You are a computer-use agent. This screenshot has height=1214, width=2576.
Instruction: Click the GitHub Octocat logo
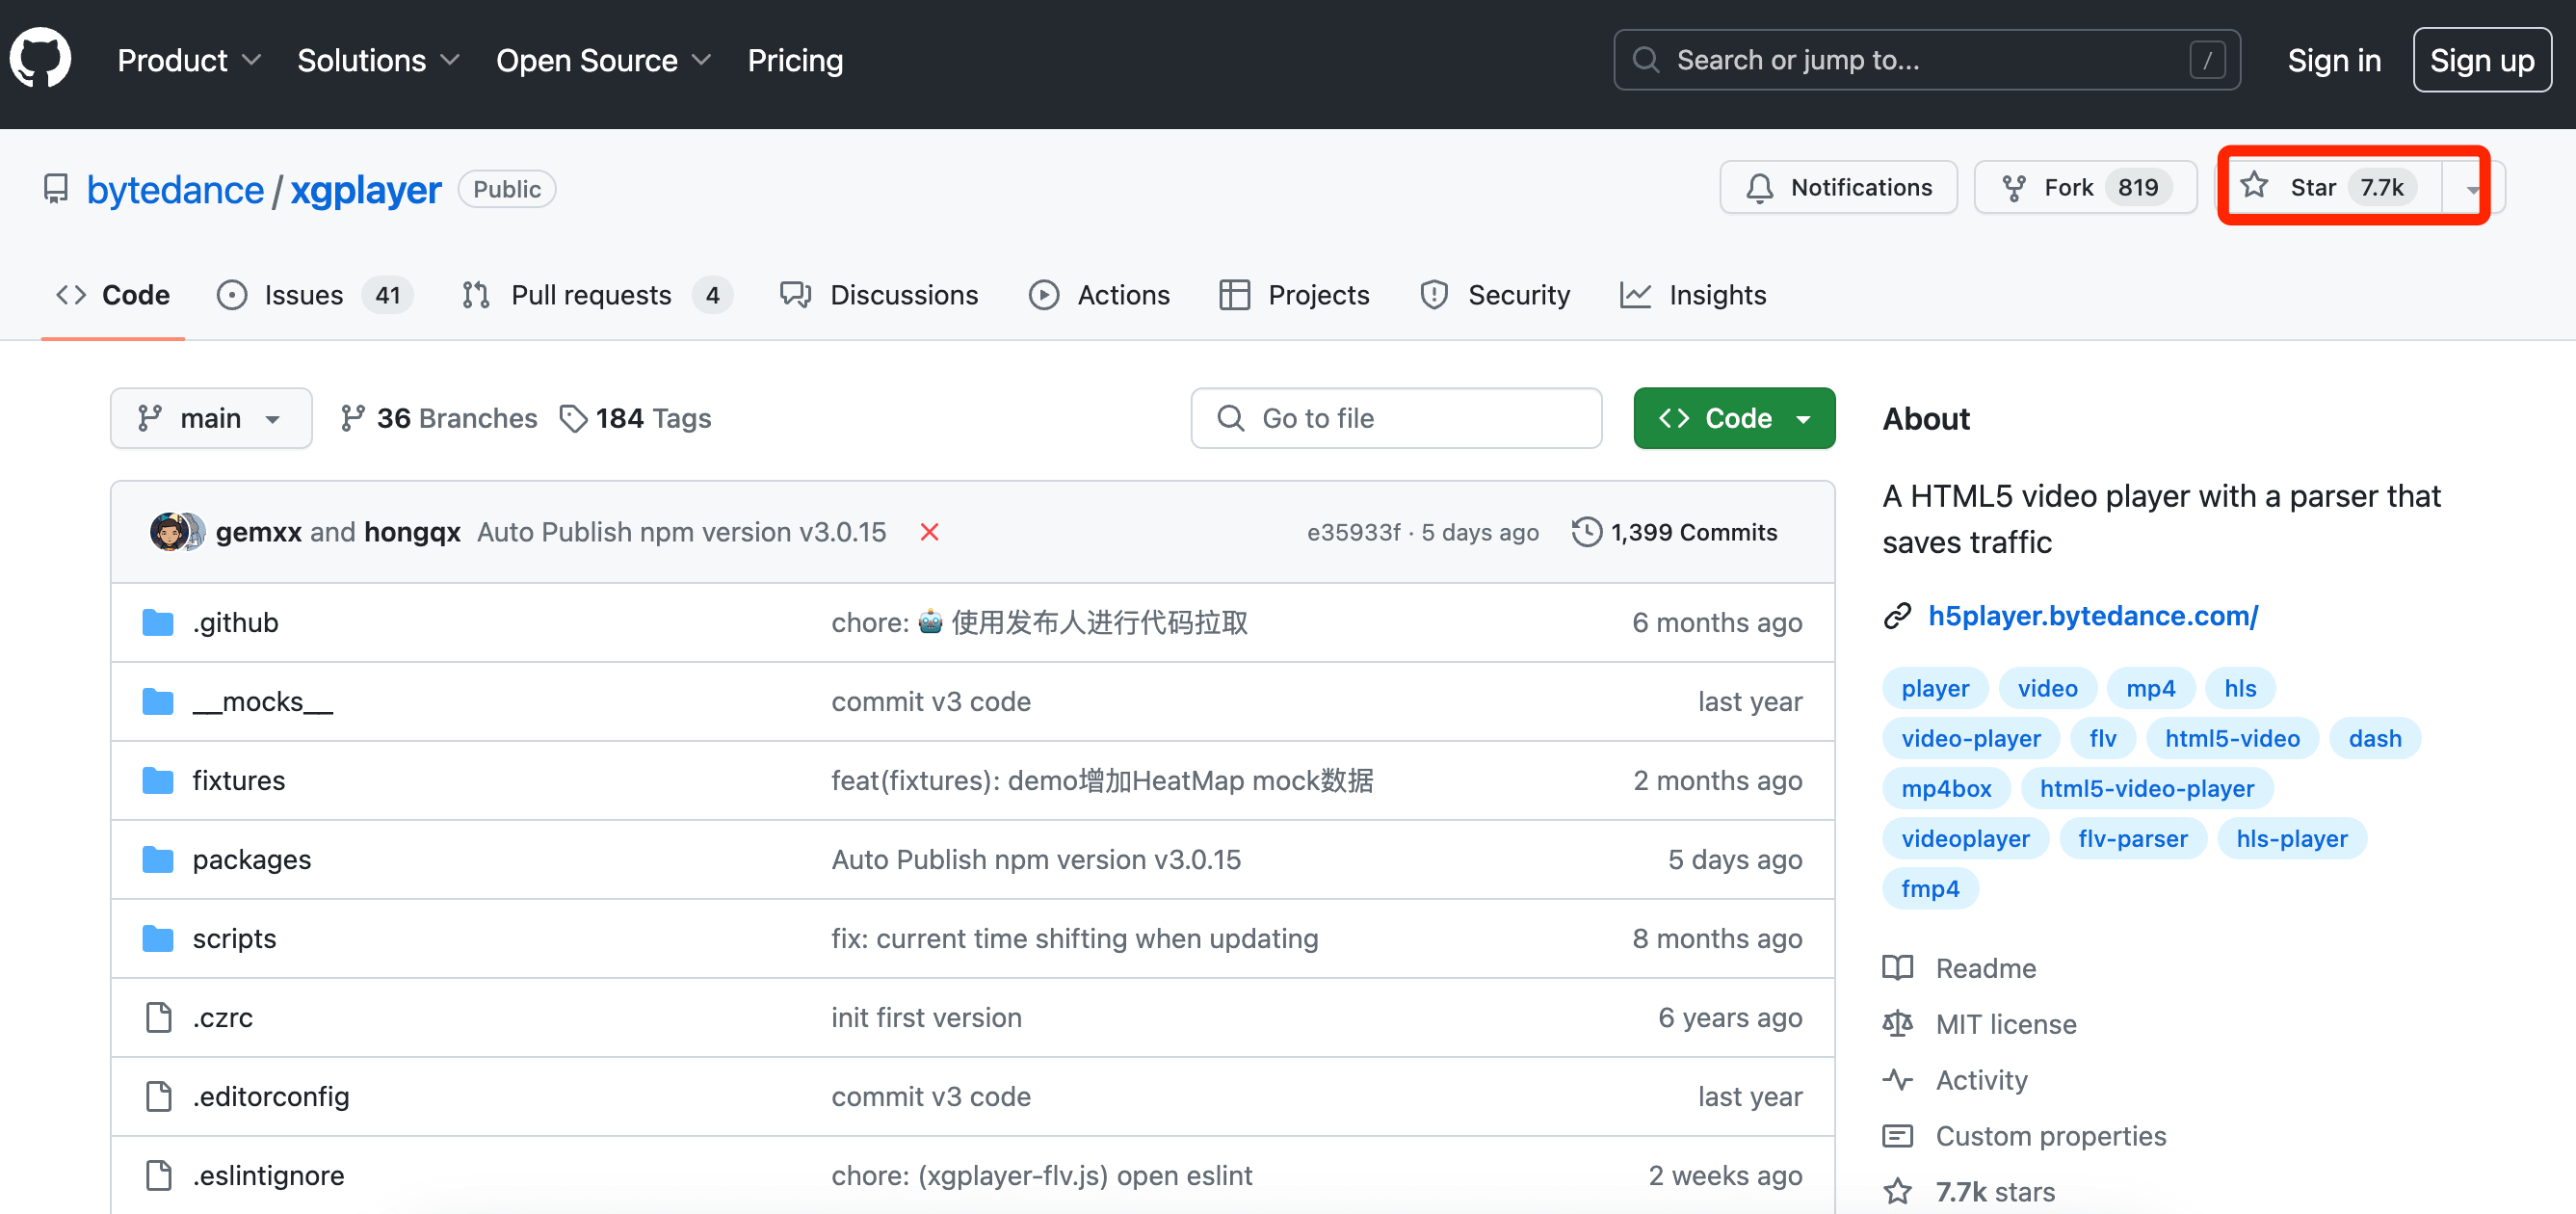click(x=40, y=59)
